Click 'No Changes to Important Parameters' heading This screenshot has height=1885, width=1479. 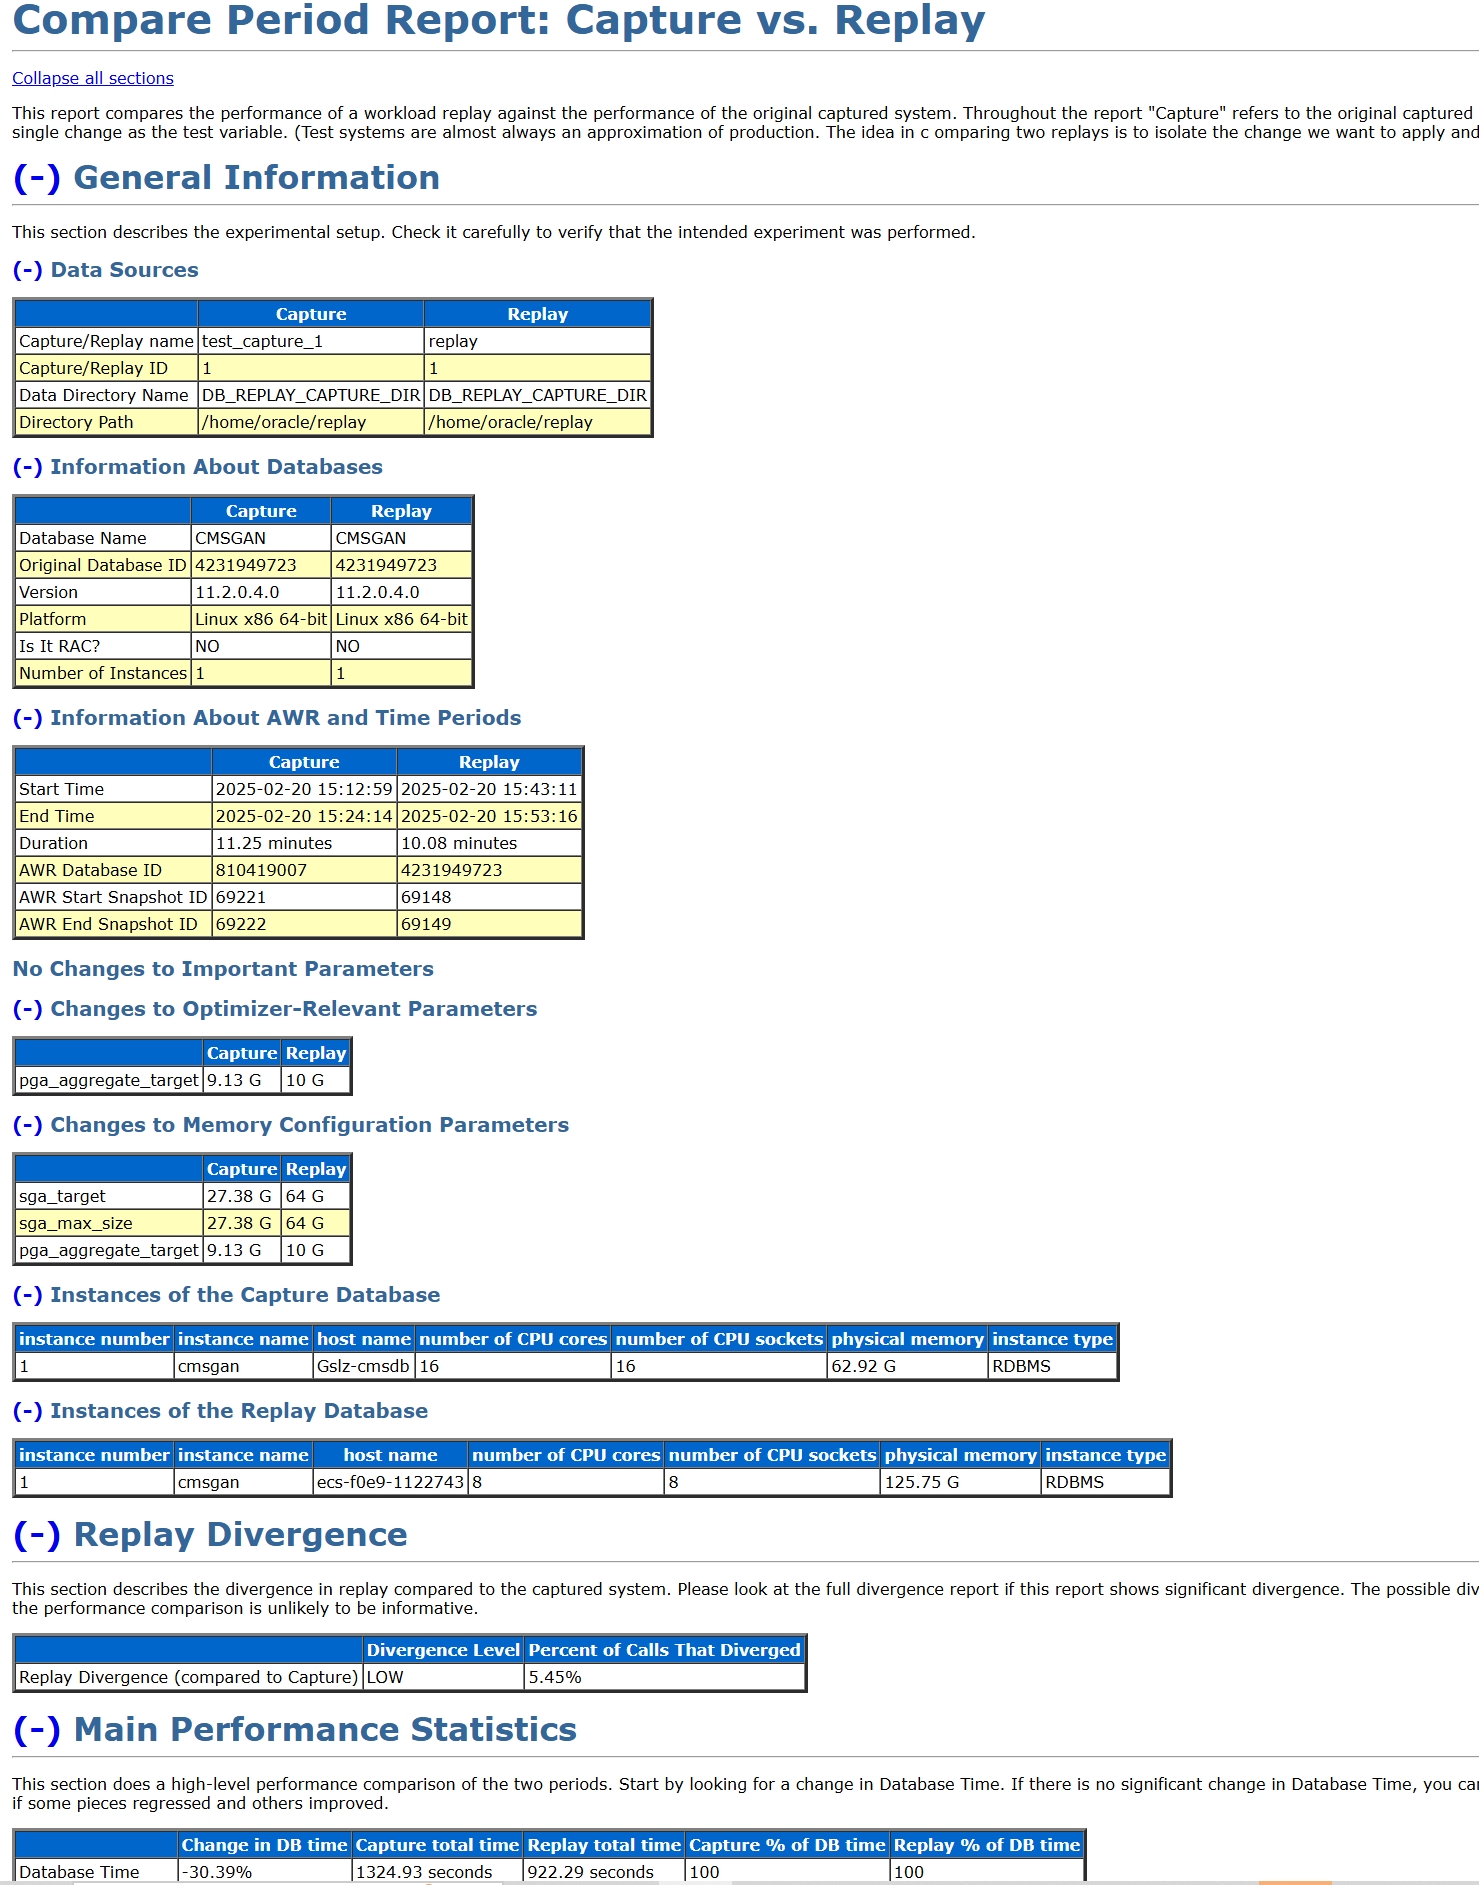coord(223,969)
